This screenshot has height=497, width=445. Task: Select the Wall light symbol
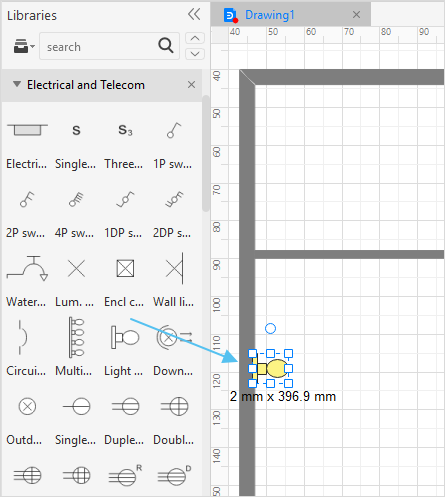click(174, 268)
